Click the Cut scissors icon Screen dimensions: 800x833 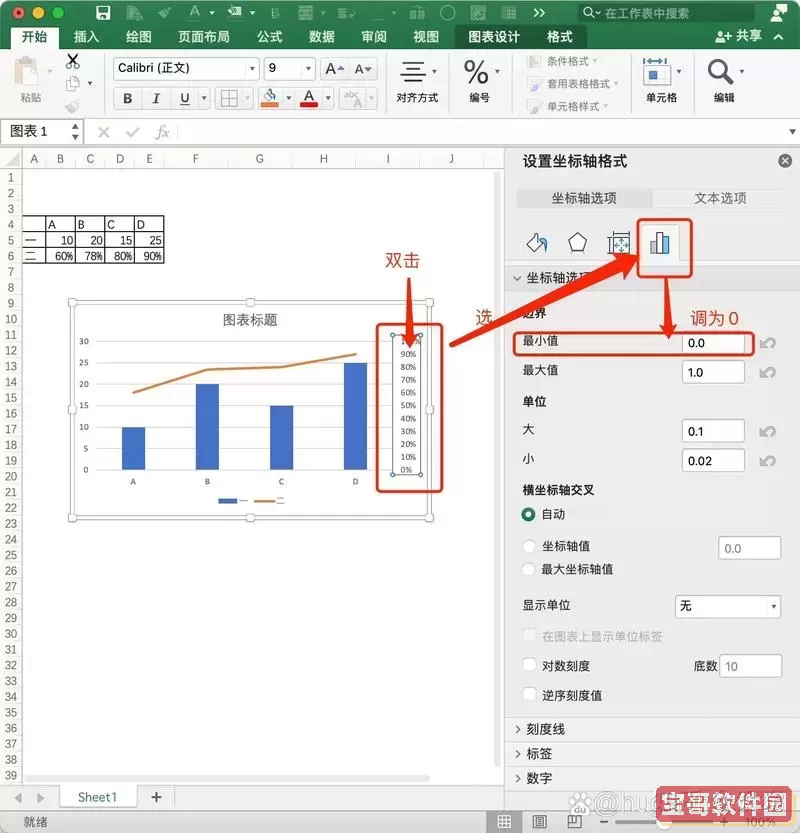click(73, 62)
